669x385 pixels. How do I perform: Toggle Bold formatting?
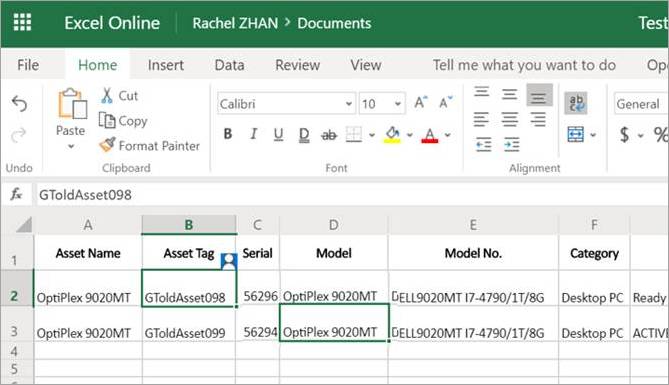(228, 134)
